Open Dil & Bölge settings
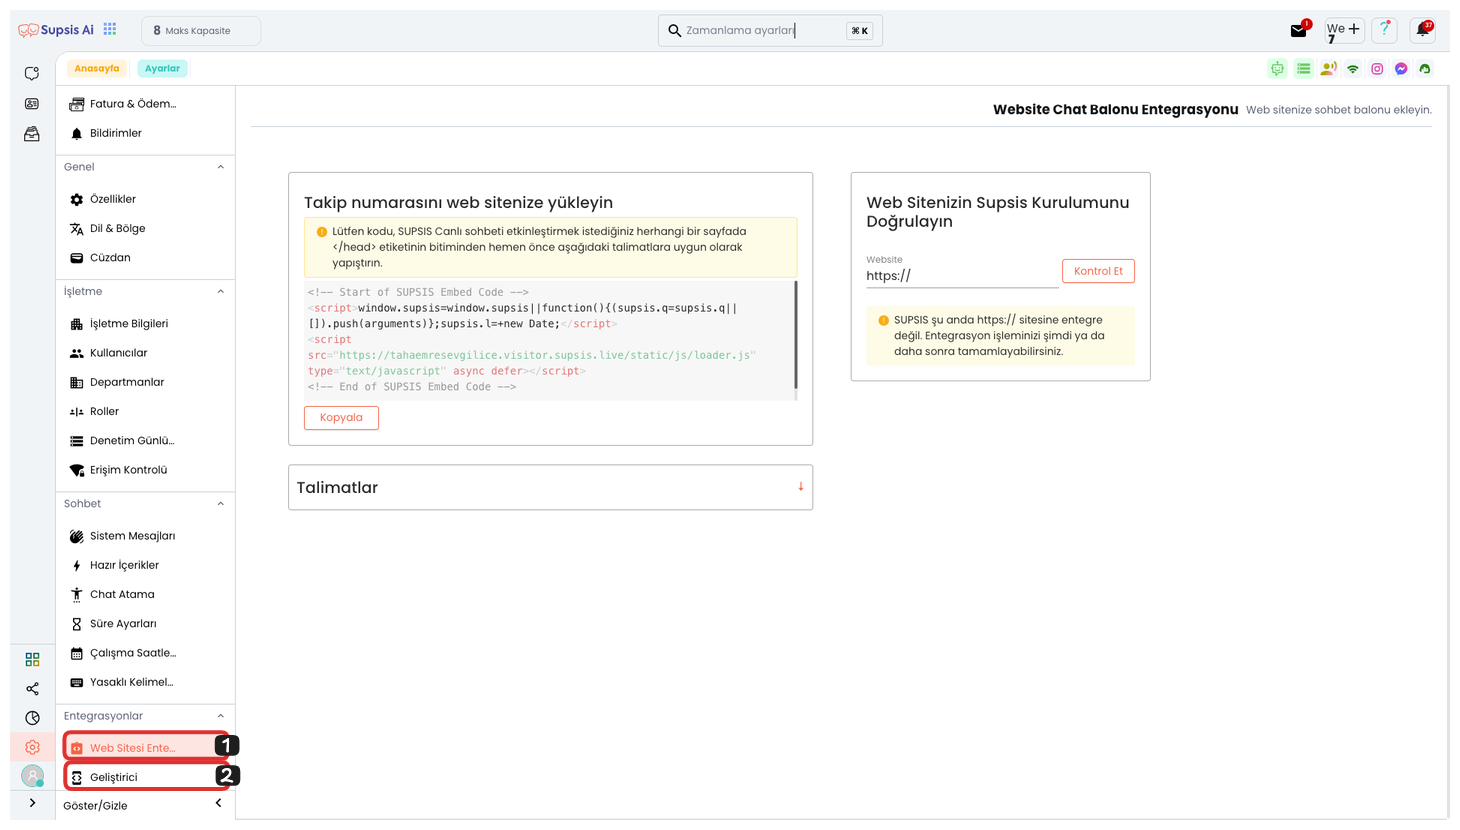This screenshot has height=830, width=1460. click(145, 228)
